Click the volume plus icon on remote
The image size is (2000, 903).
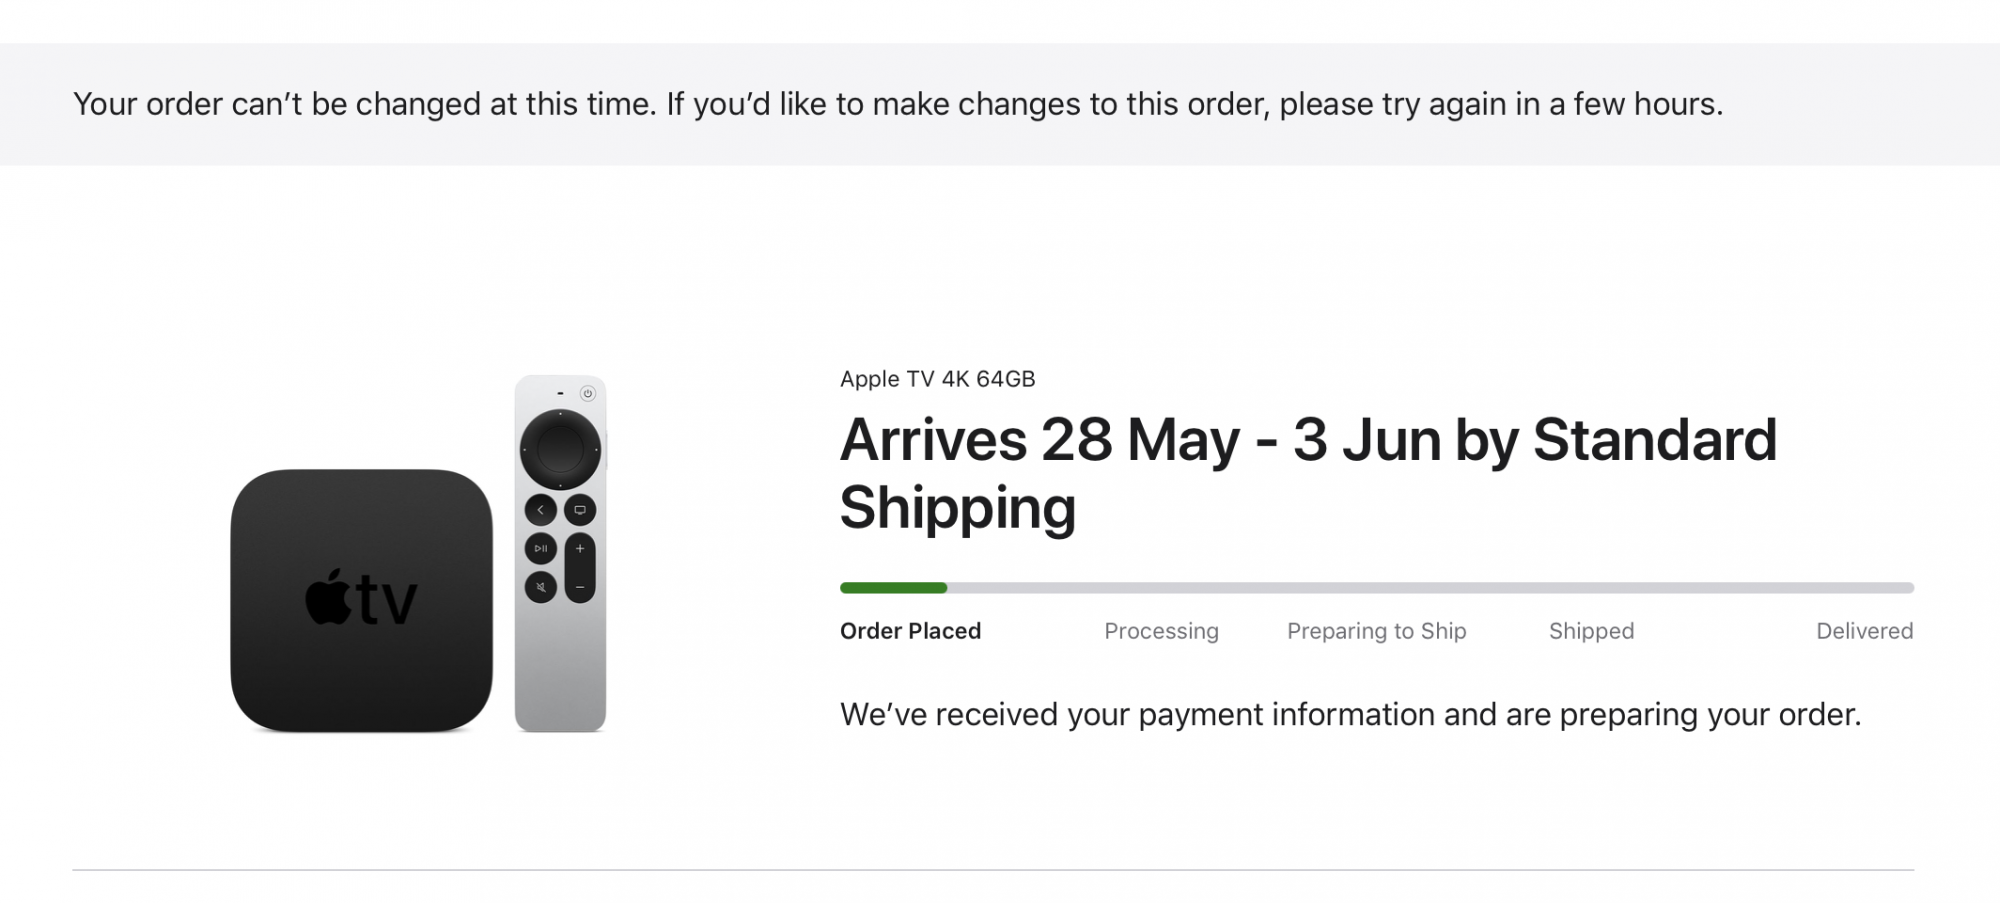point(580,549)
